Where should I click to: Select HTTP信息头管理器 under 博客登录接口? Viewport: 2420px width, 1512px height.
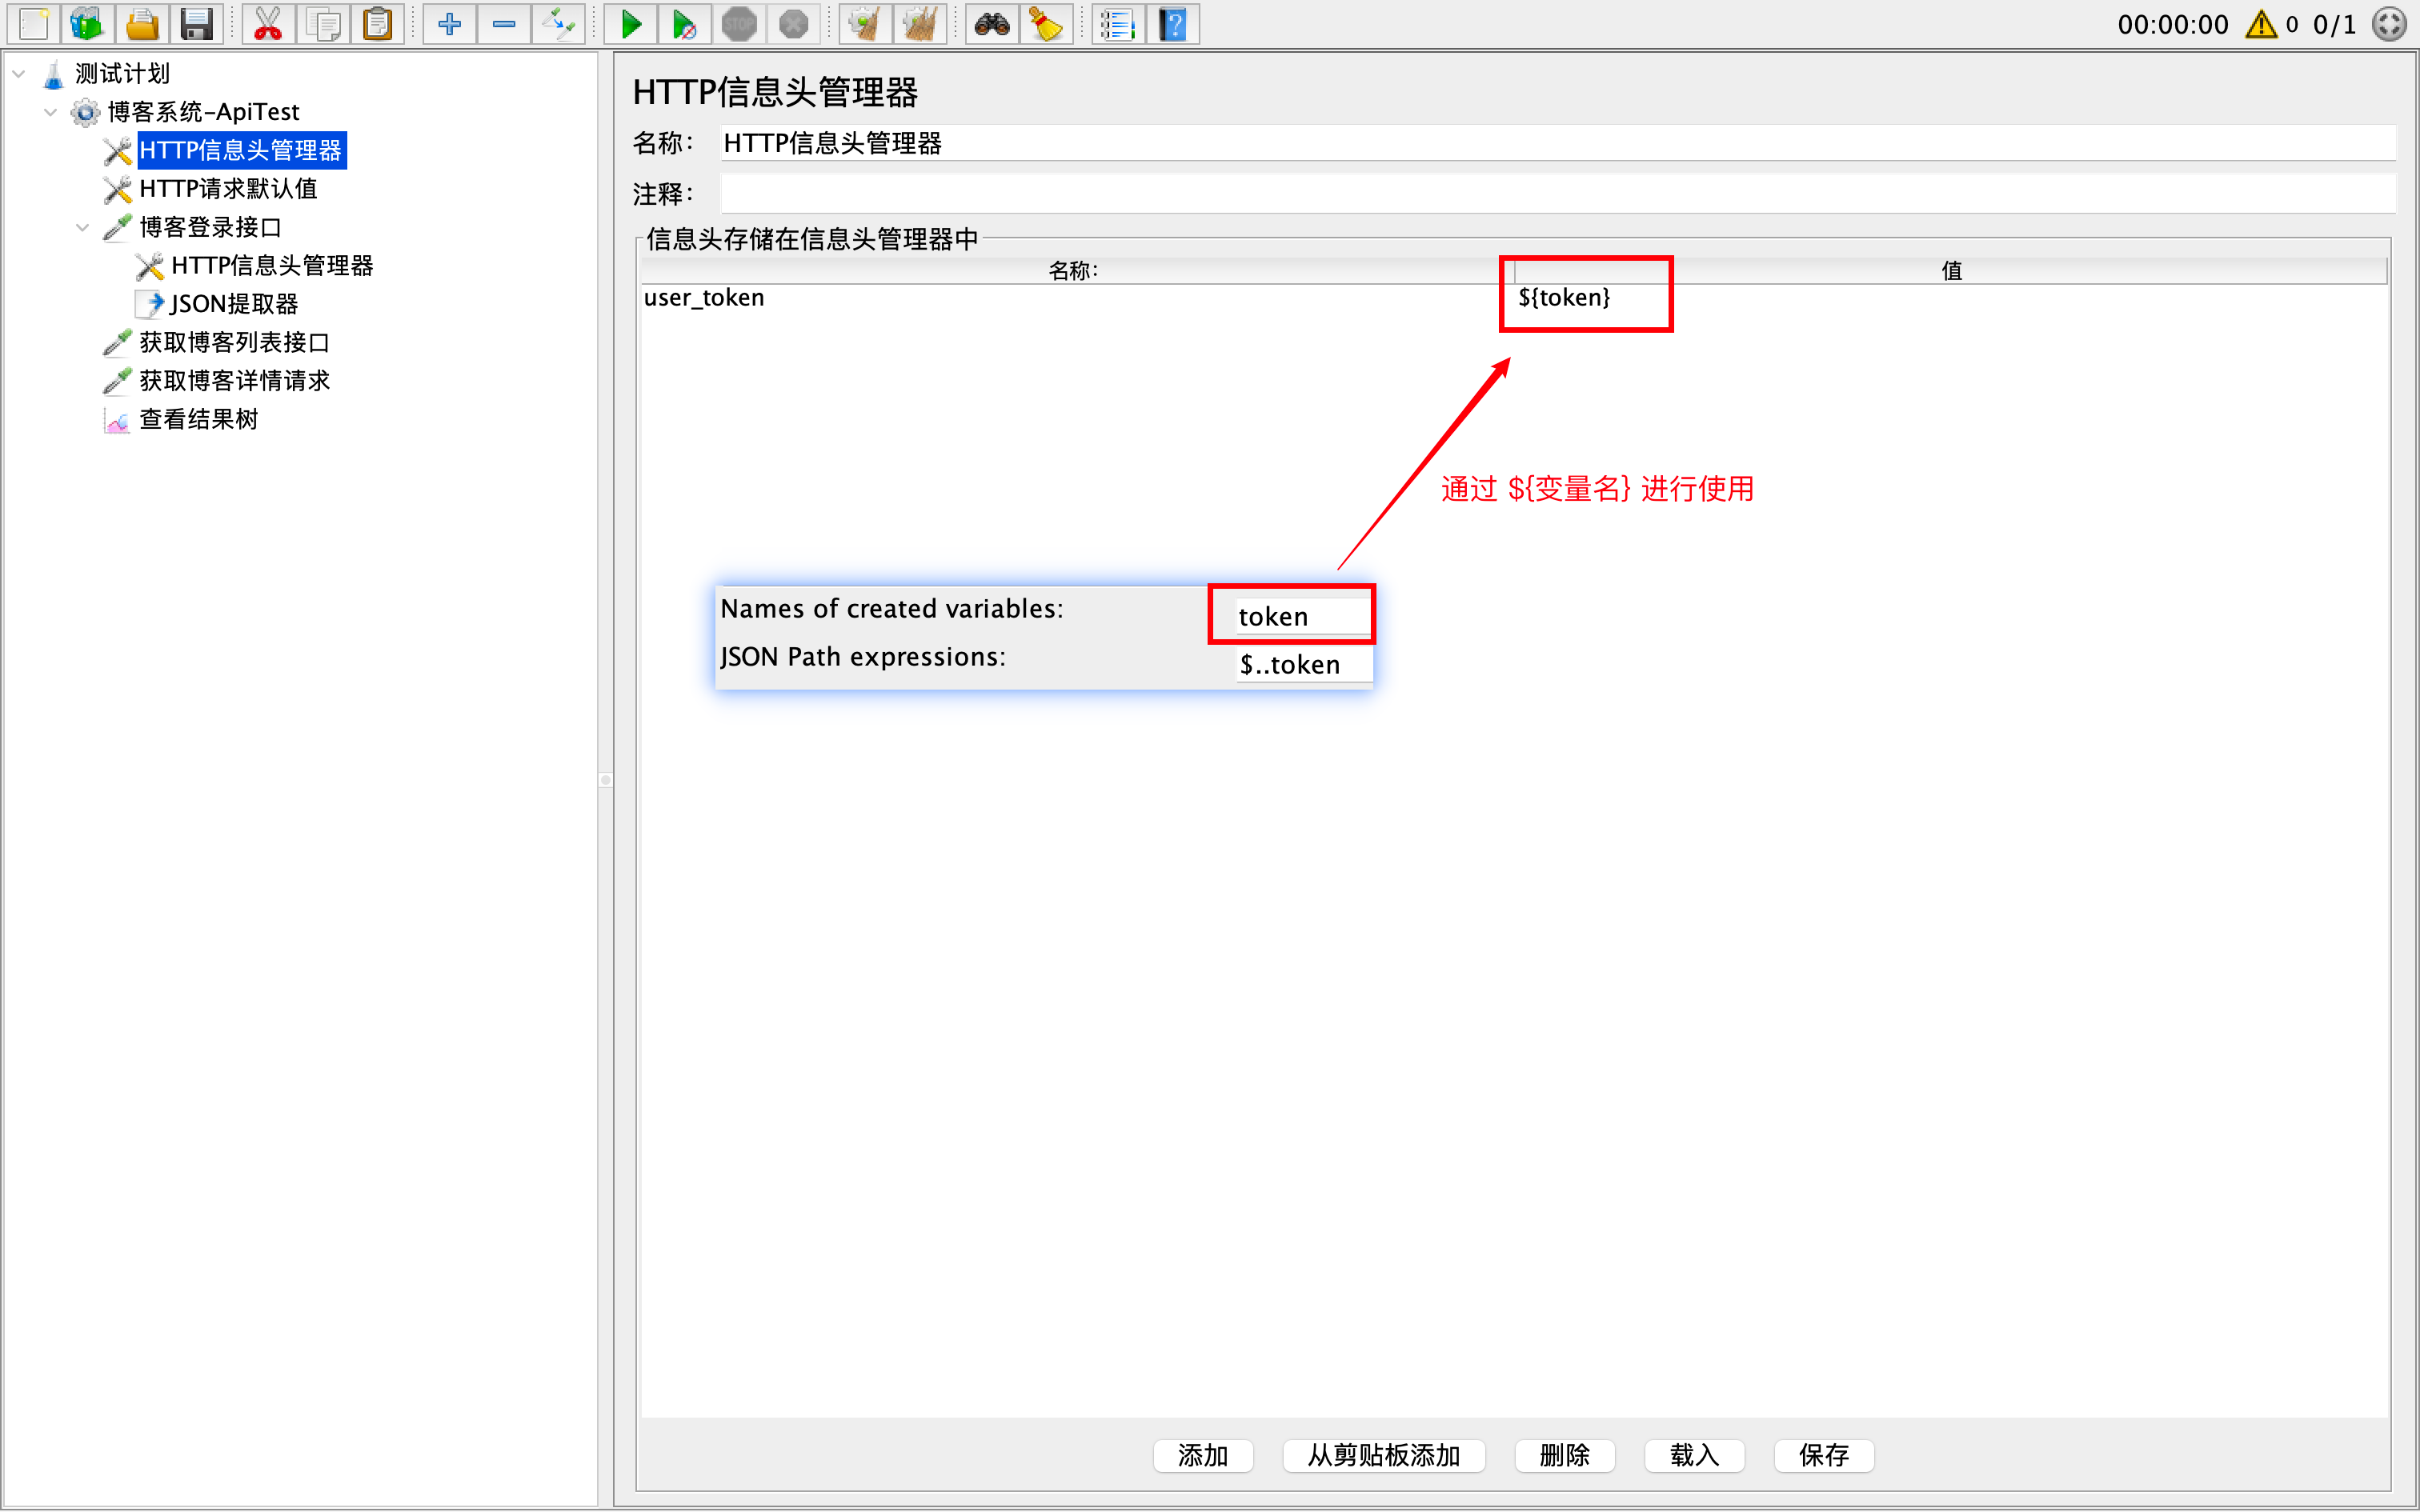272,265
